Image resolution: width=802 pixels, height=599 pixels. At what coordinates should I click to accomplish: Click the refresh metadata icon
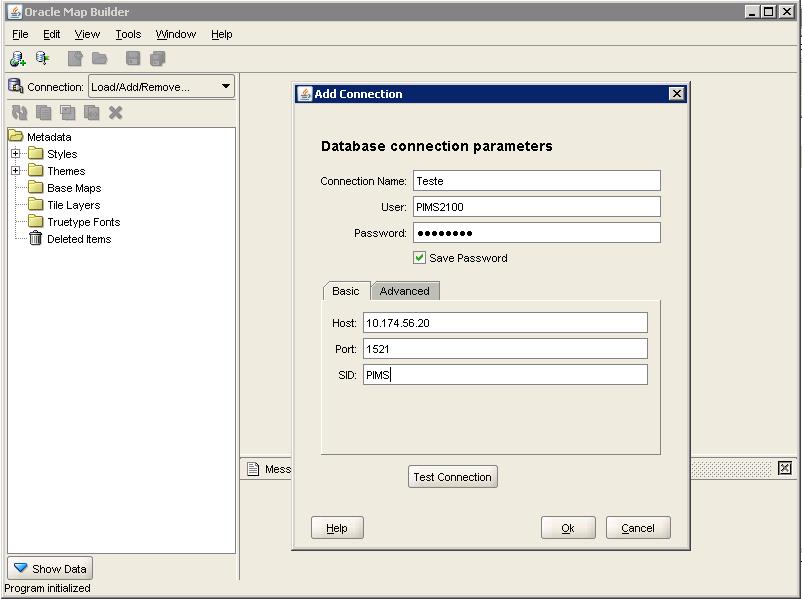click(x=19, y=113)
